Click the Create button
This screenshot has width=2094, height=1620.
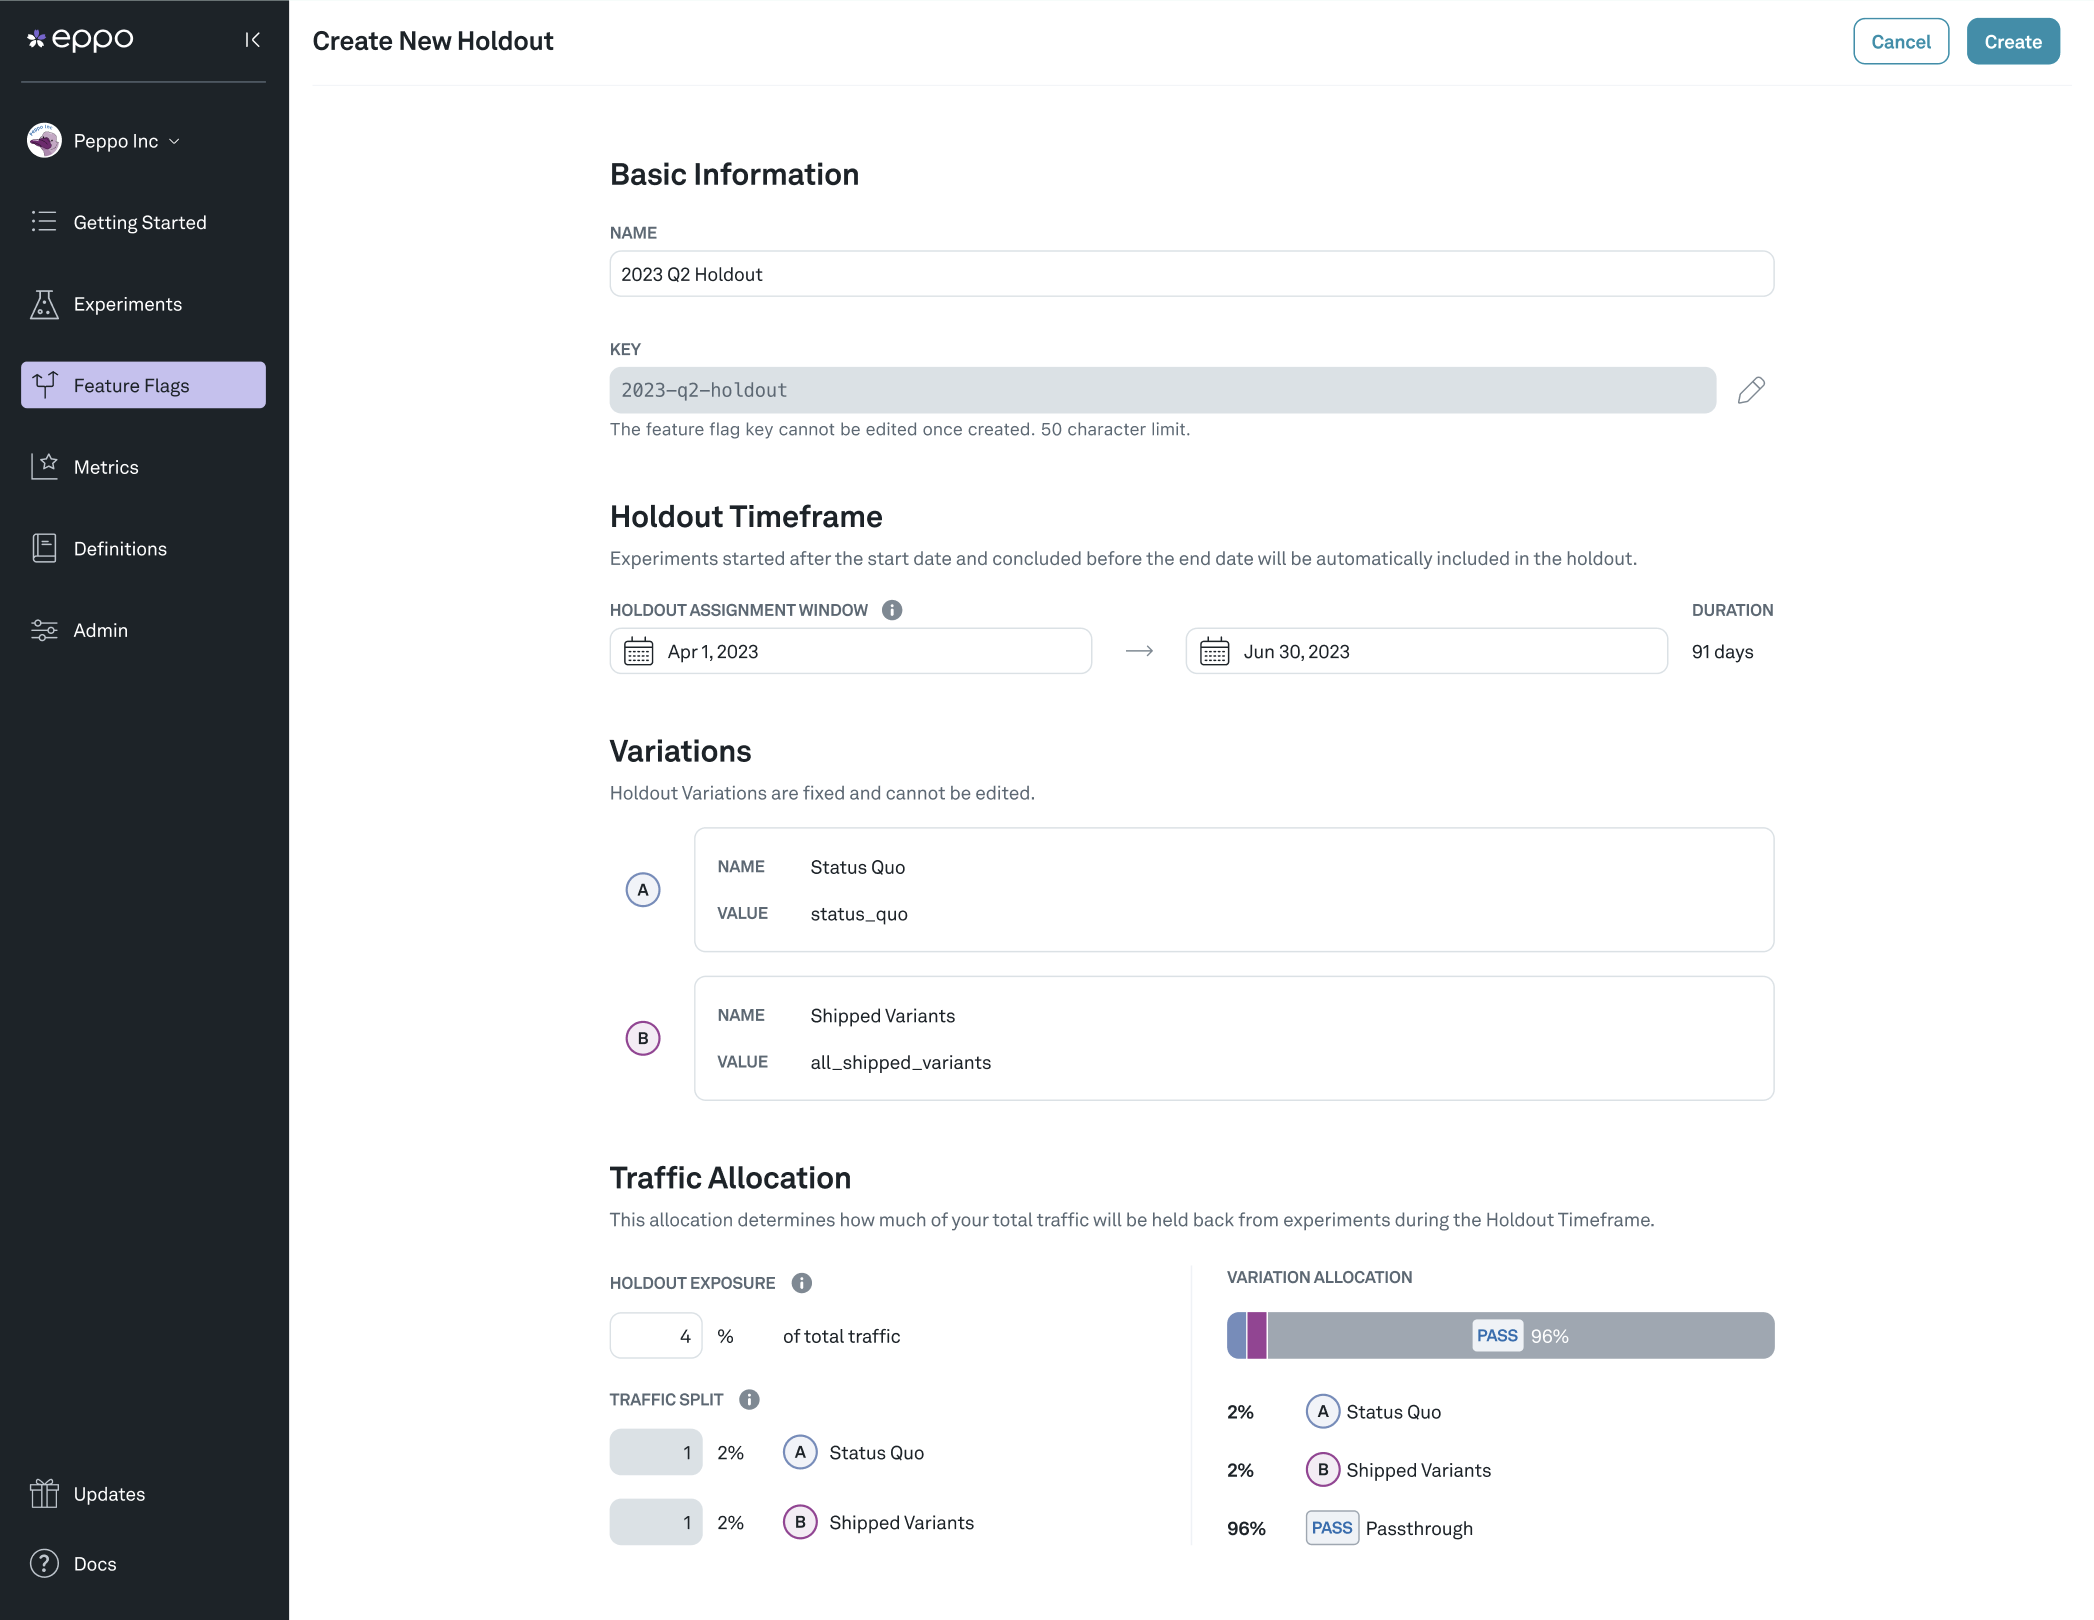click(2012, 41)
